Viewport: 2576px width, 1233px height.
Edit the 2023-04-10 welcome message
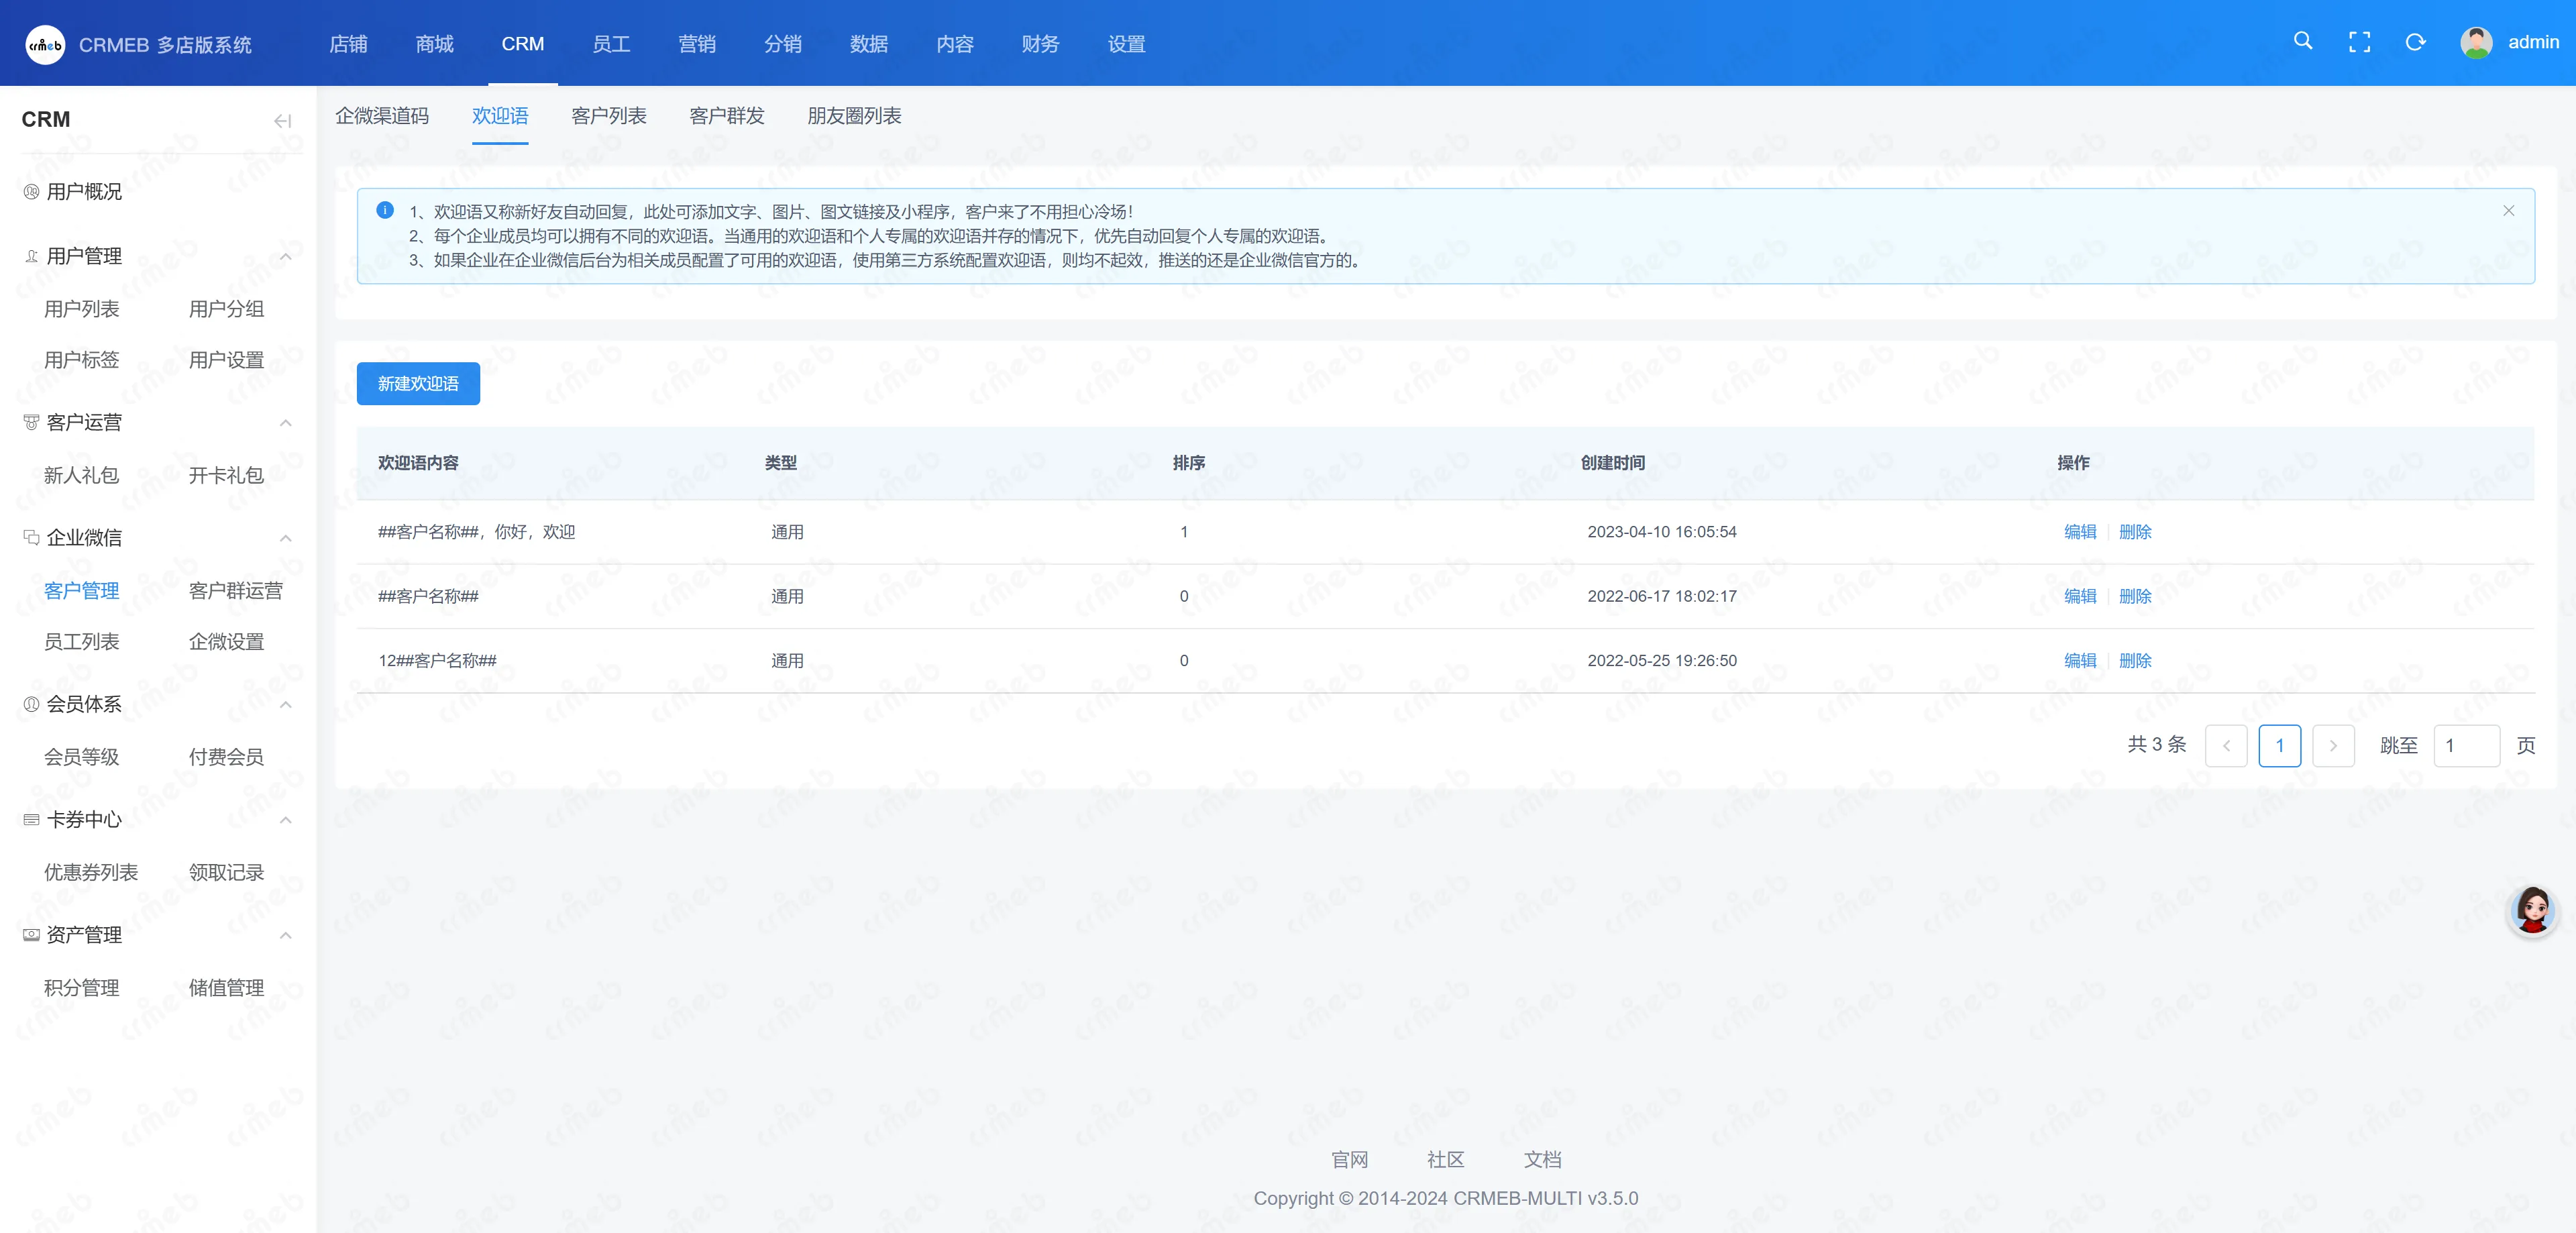click(x=2080, y=532)
